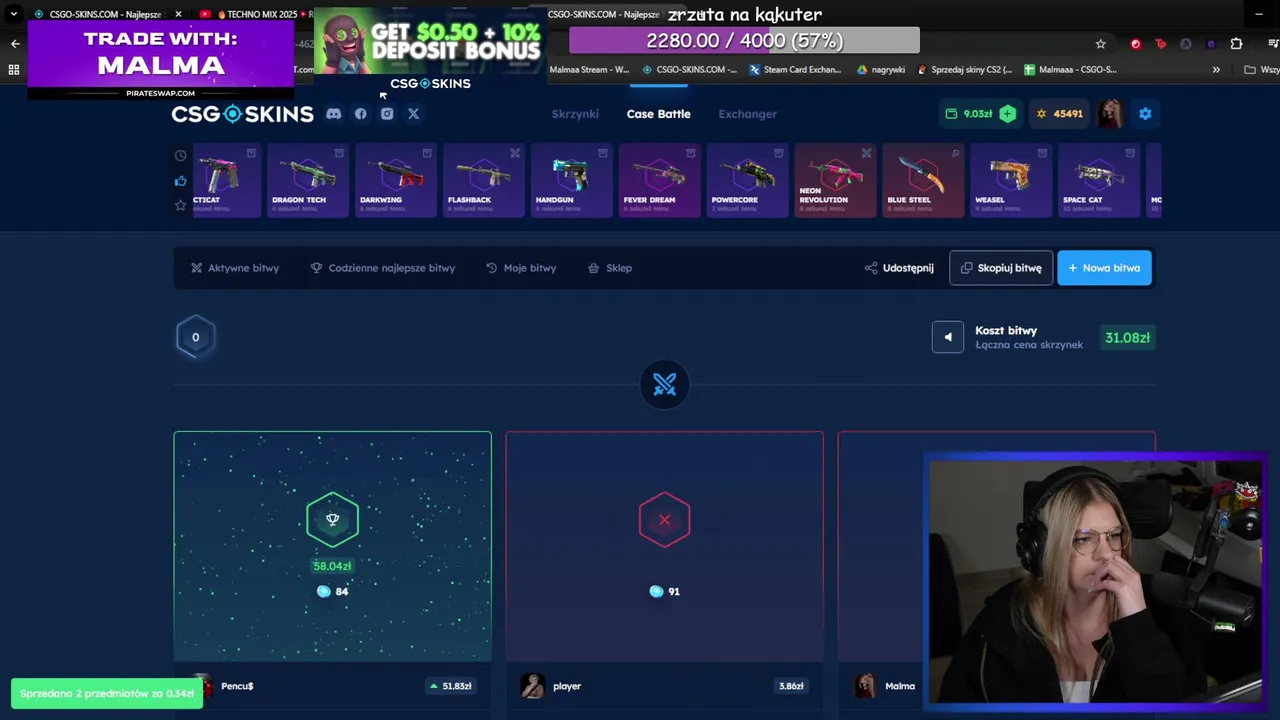Open the browser extensions puzzle icon
The image size is (1280, 720).
point(1236,44)
